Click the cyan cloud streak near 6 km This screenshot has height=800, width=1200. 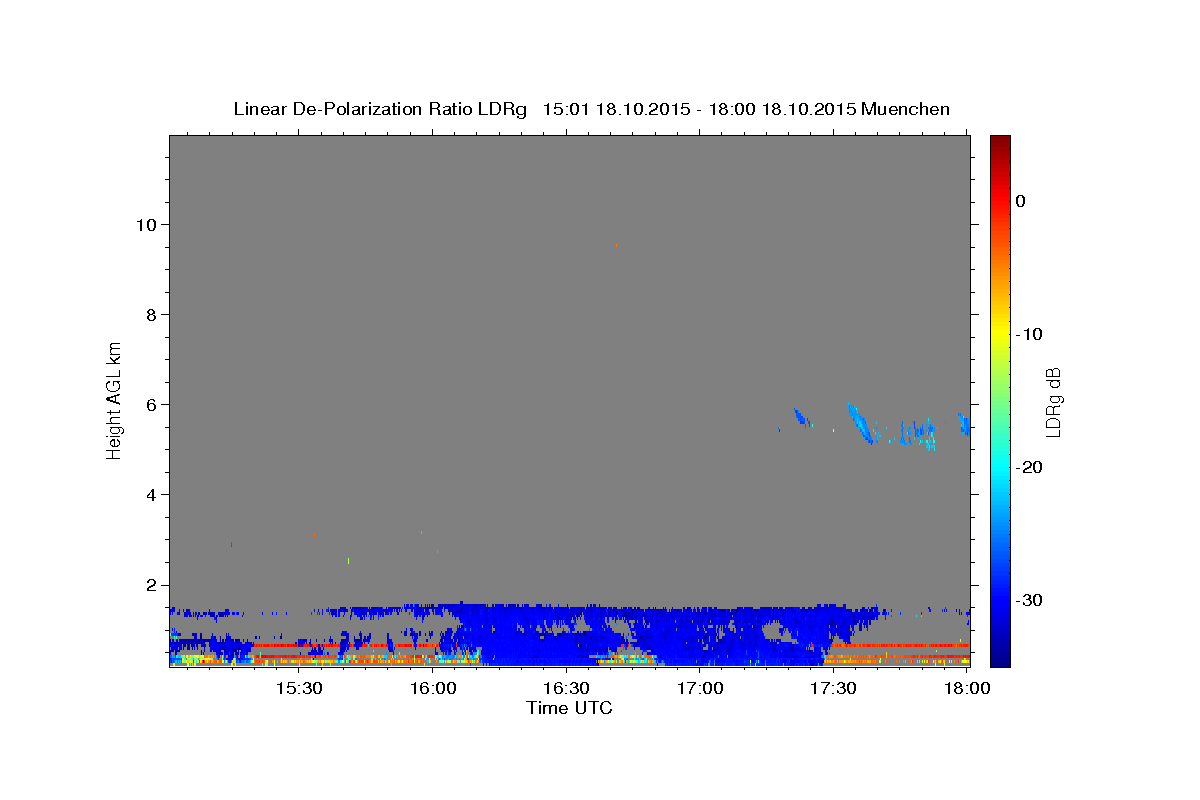(859, 423)
